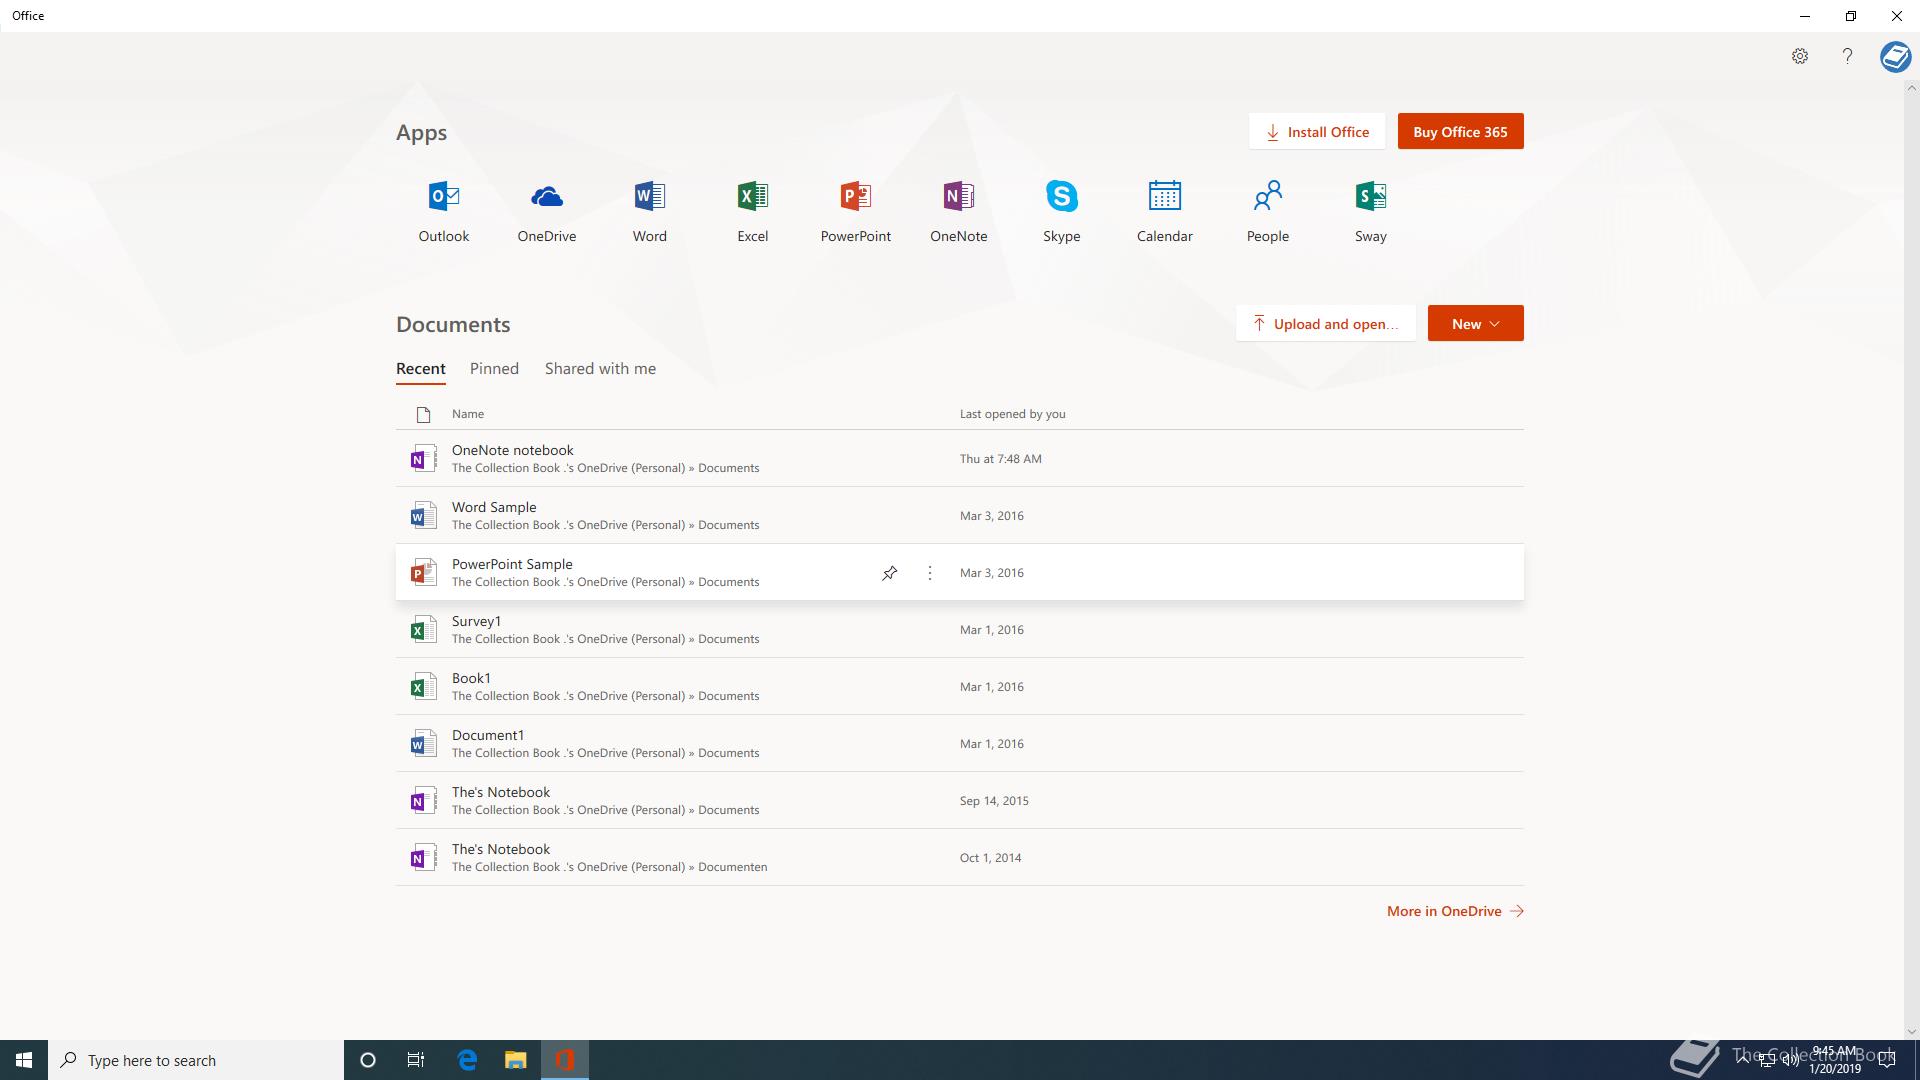Click the scrollbar down arrow
This screenshot has width=1920, height=1080.
point(1911,1032)
